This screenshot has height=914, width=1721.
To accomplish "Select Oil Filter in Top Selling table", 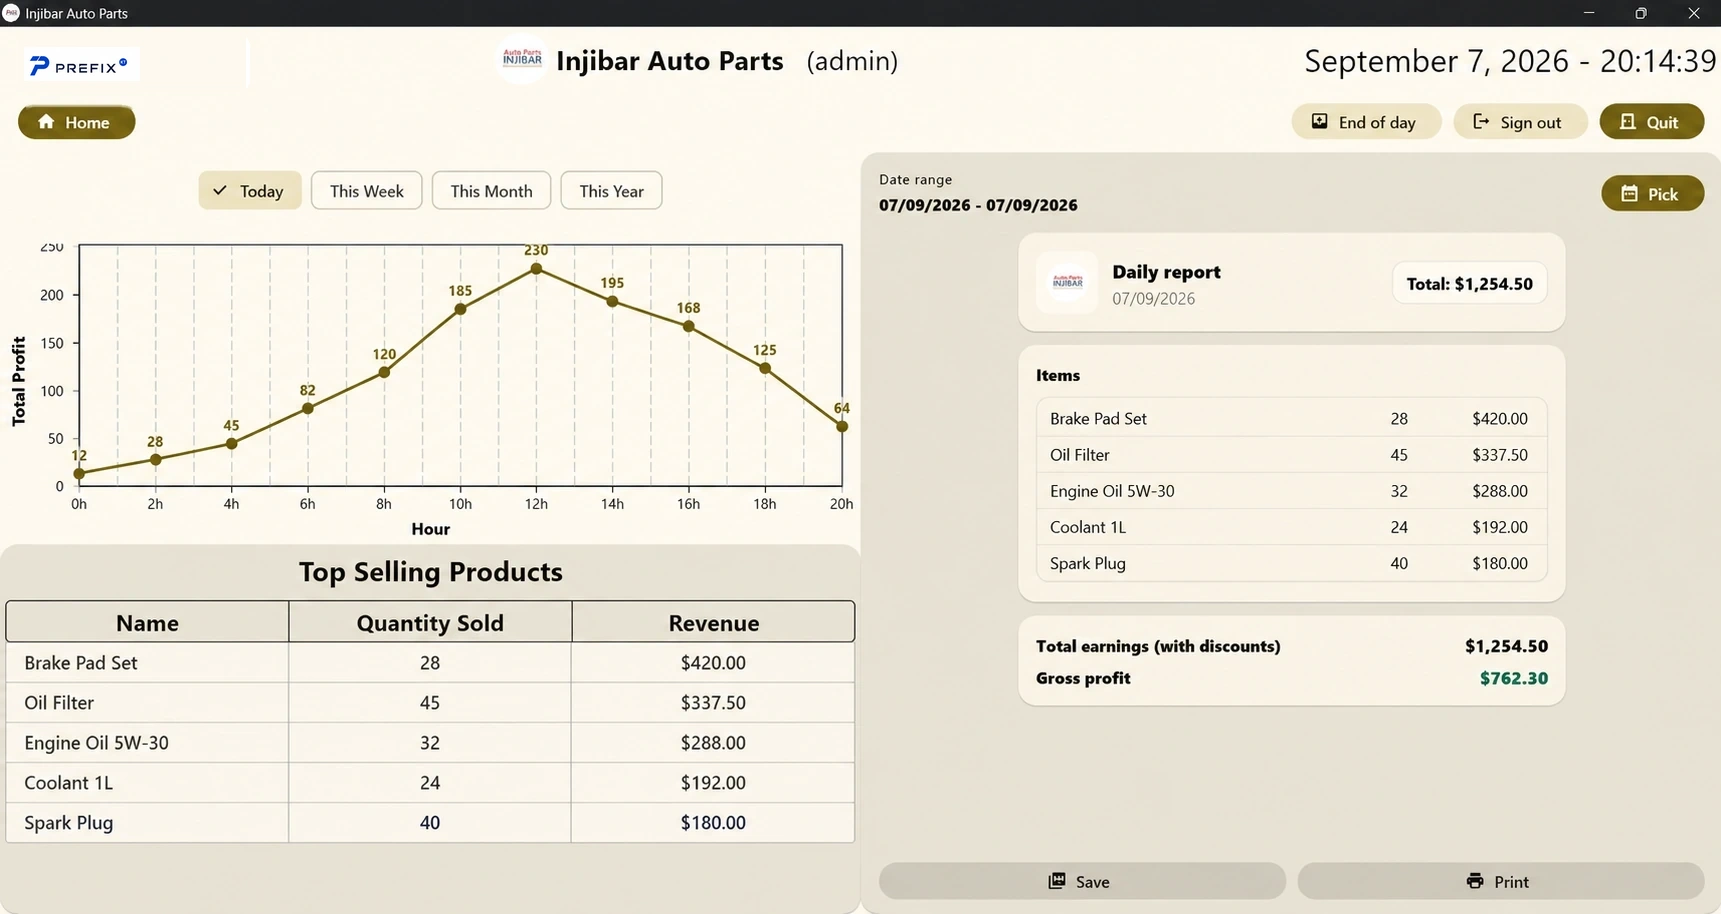I will (430, 703).
